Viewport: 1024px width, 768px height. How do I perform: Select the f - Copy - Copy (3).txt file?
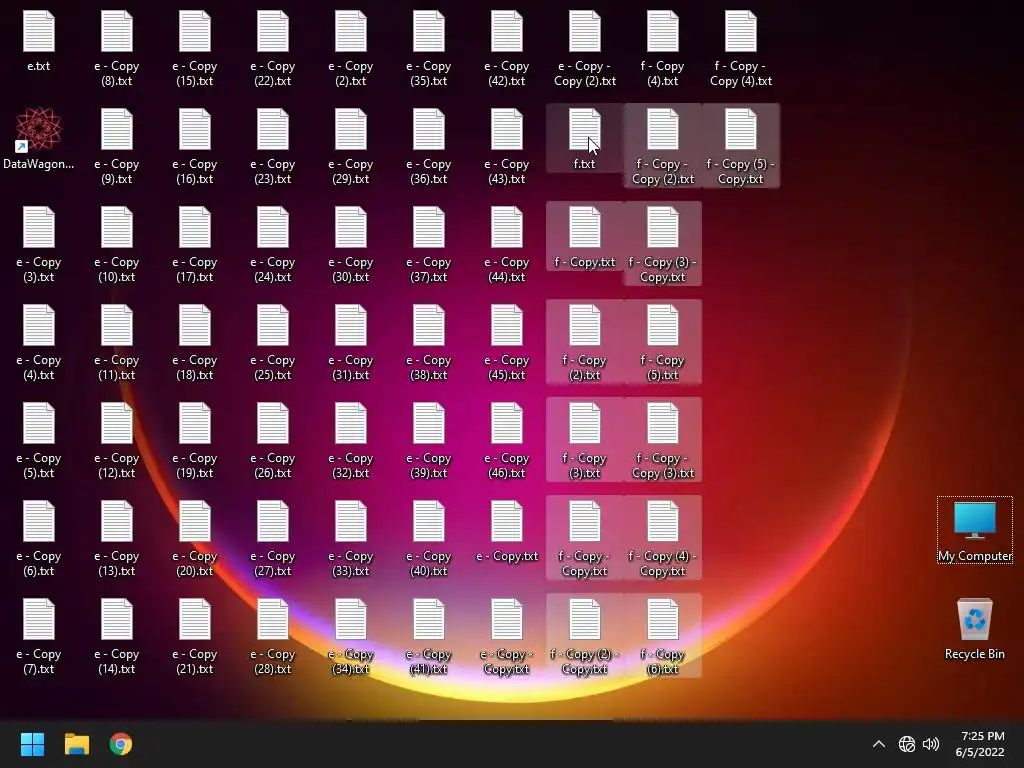[662, 440]
